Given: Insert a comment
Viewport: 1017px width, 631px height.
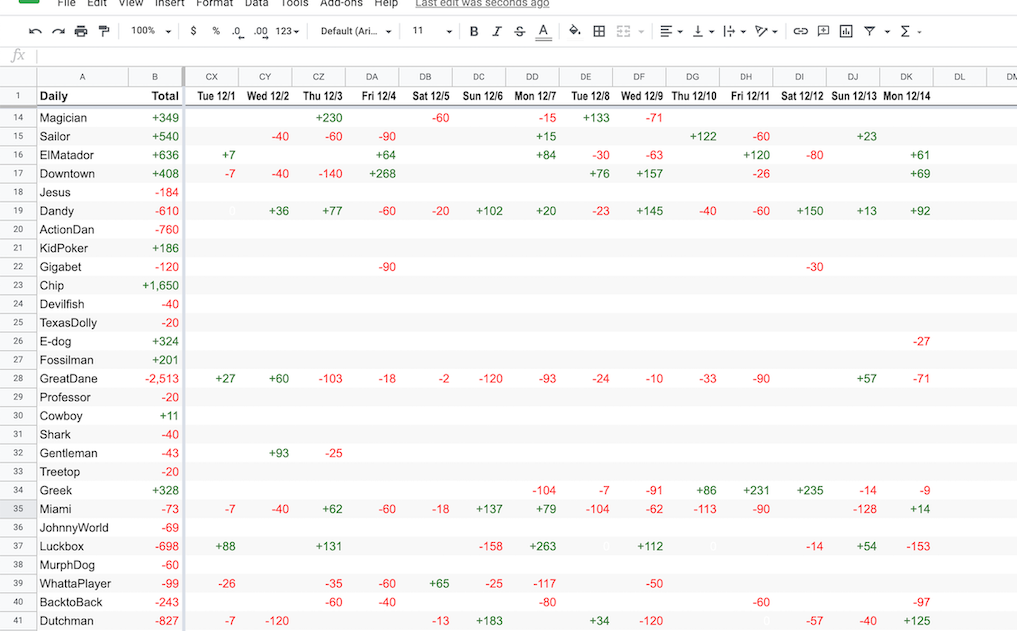Looking at the screenshot, I should point(822,31).
